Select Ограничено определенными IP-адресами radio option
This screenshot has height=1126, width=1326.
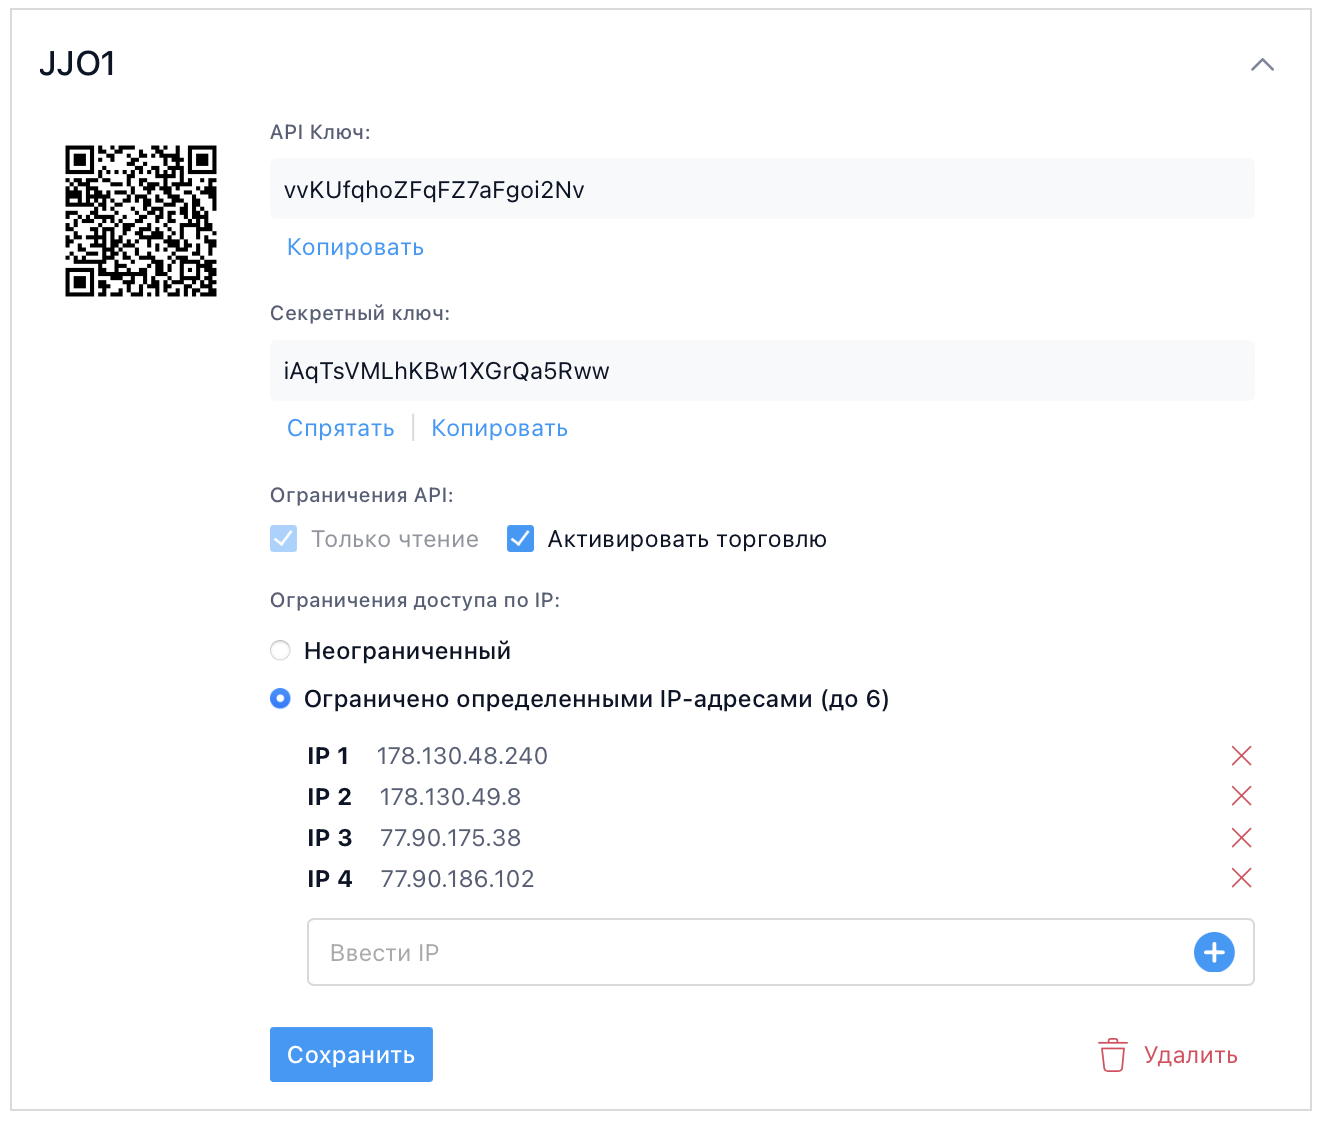click(x=281, y=698)
